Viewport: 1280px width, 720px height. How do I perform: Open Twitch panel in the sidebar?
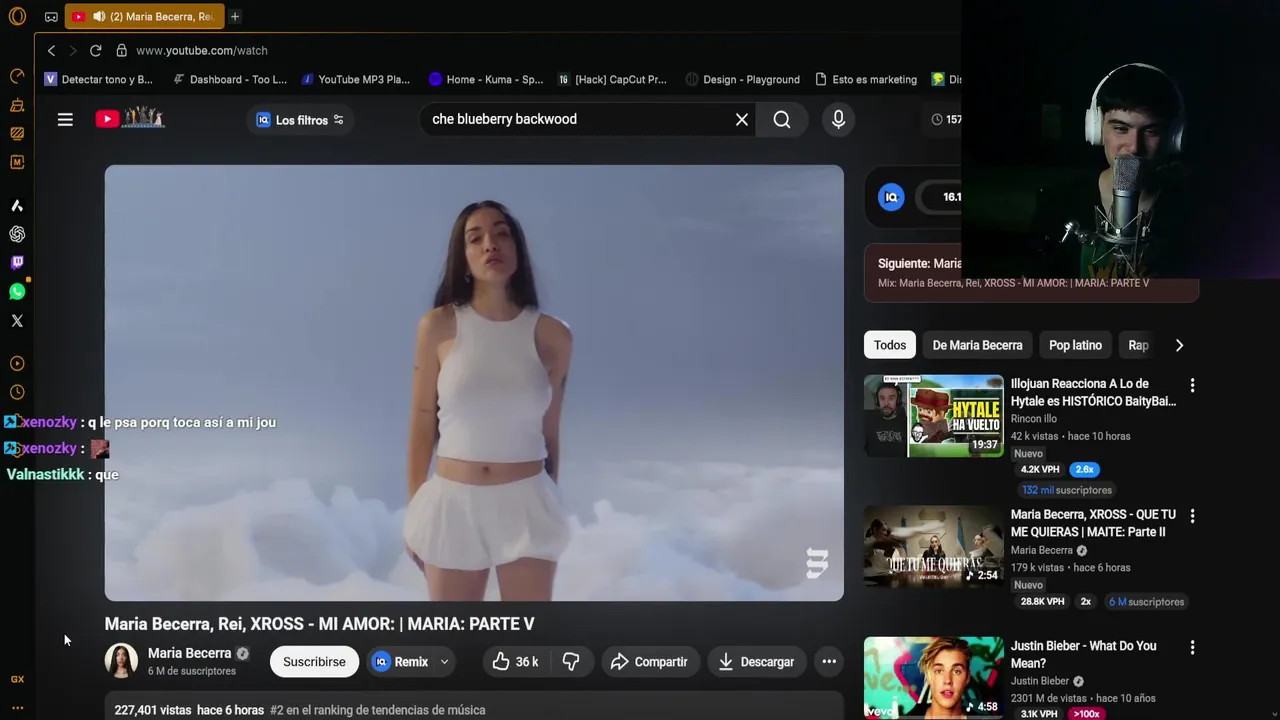[17, 263]
